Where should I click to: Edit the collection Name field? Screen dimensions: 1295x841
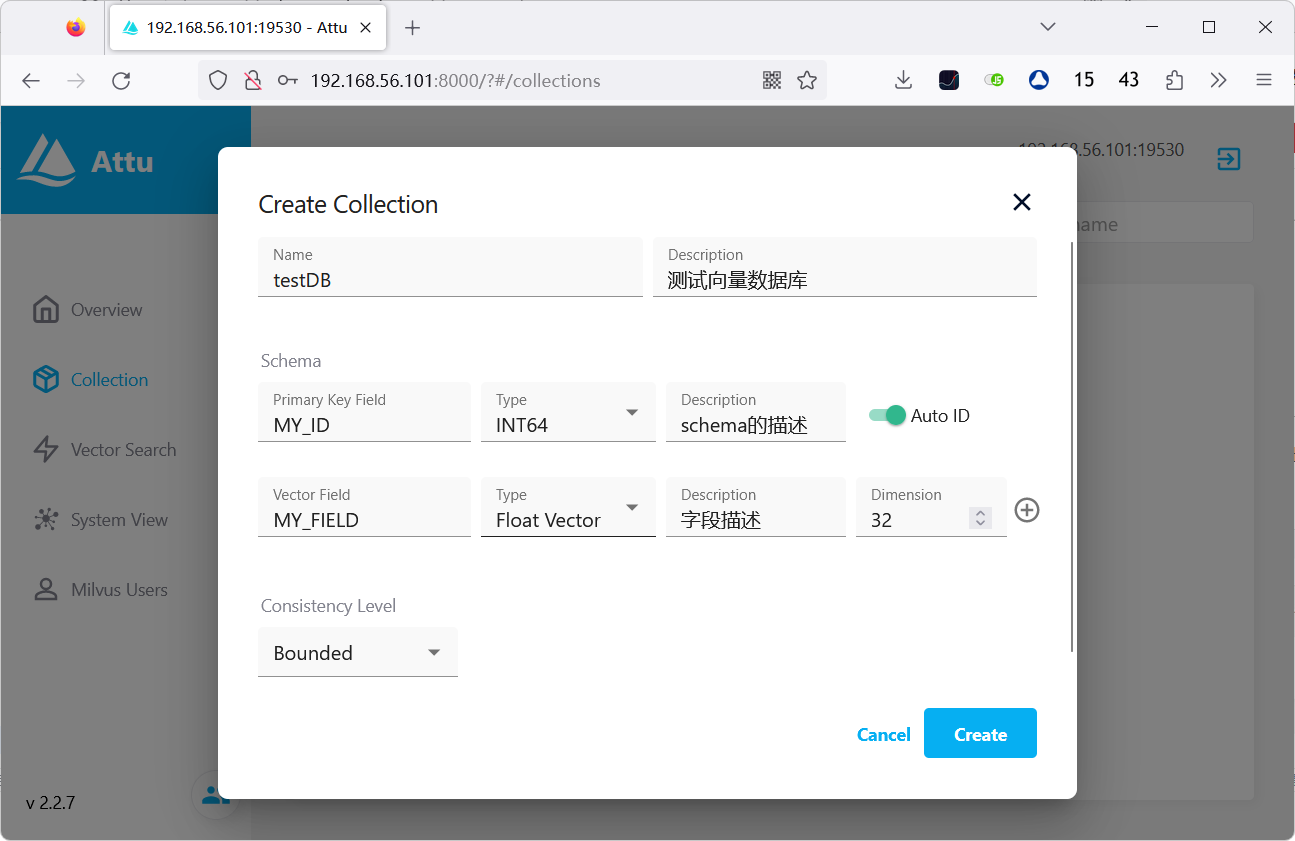[450, 267]
